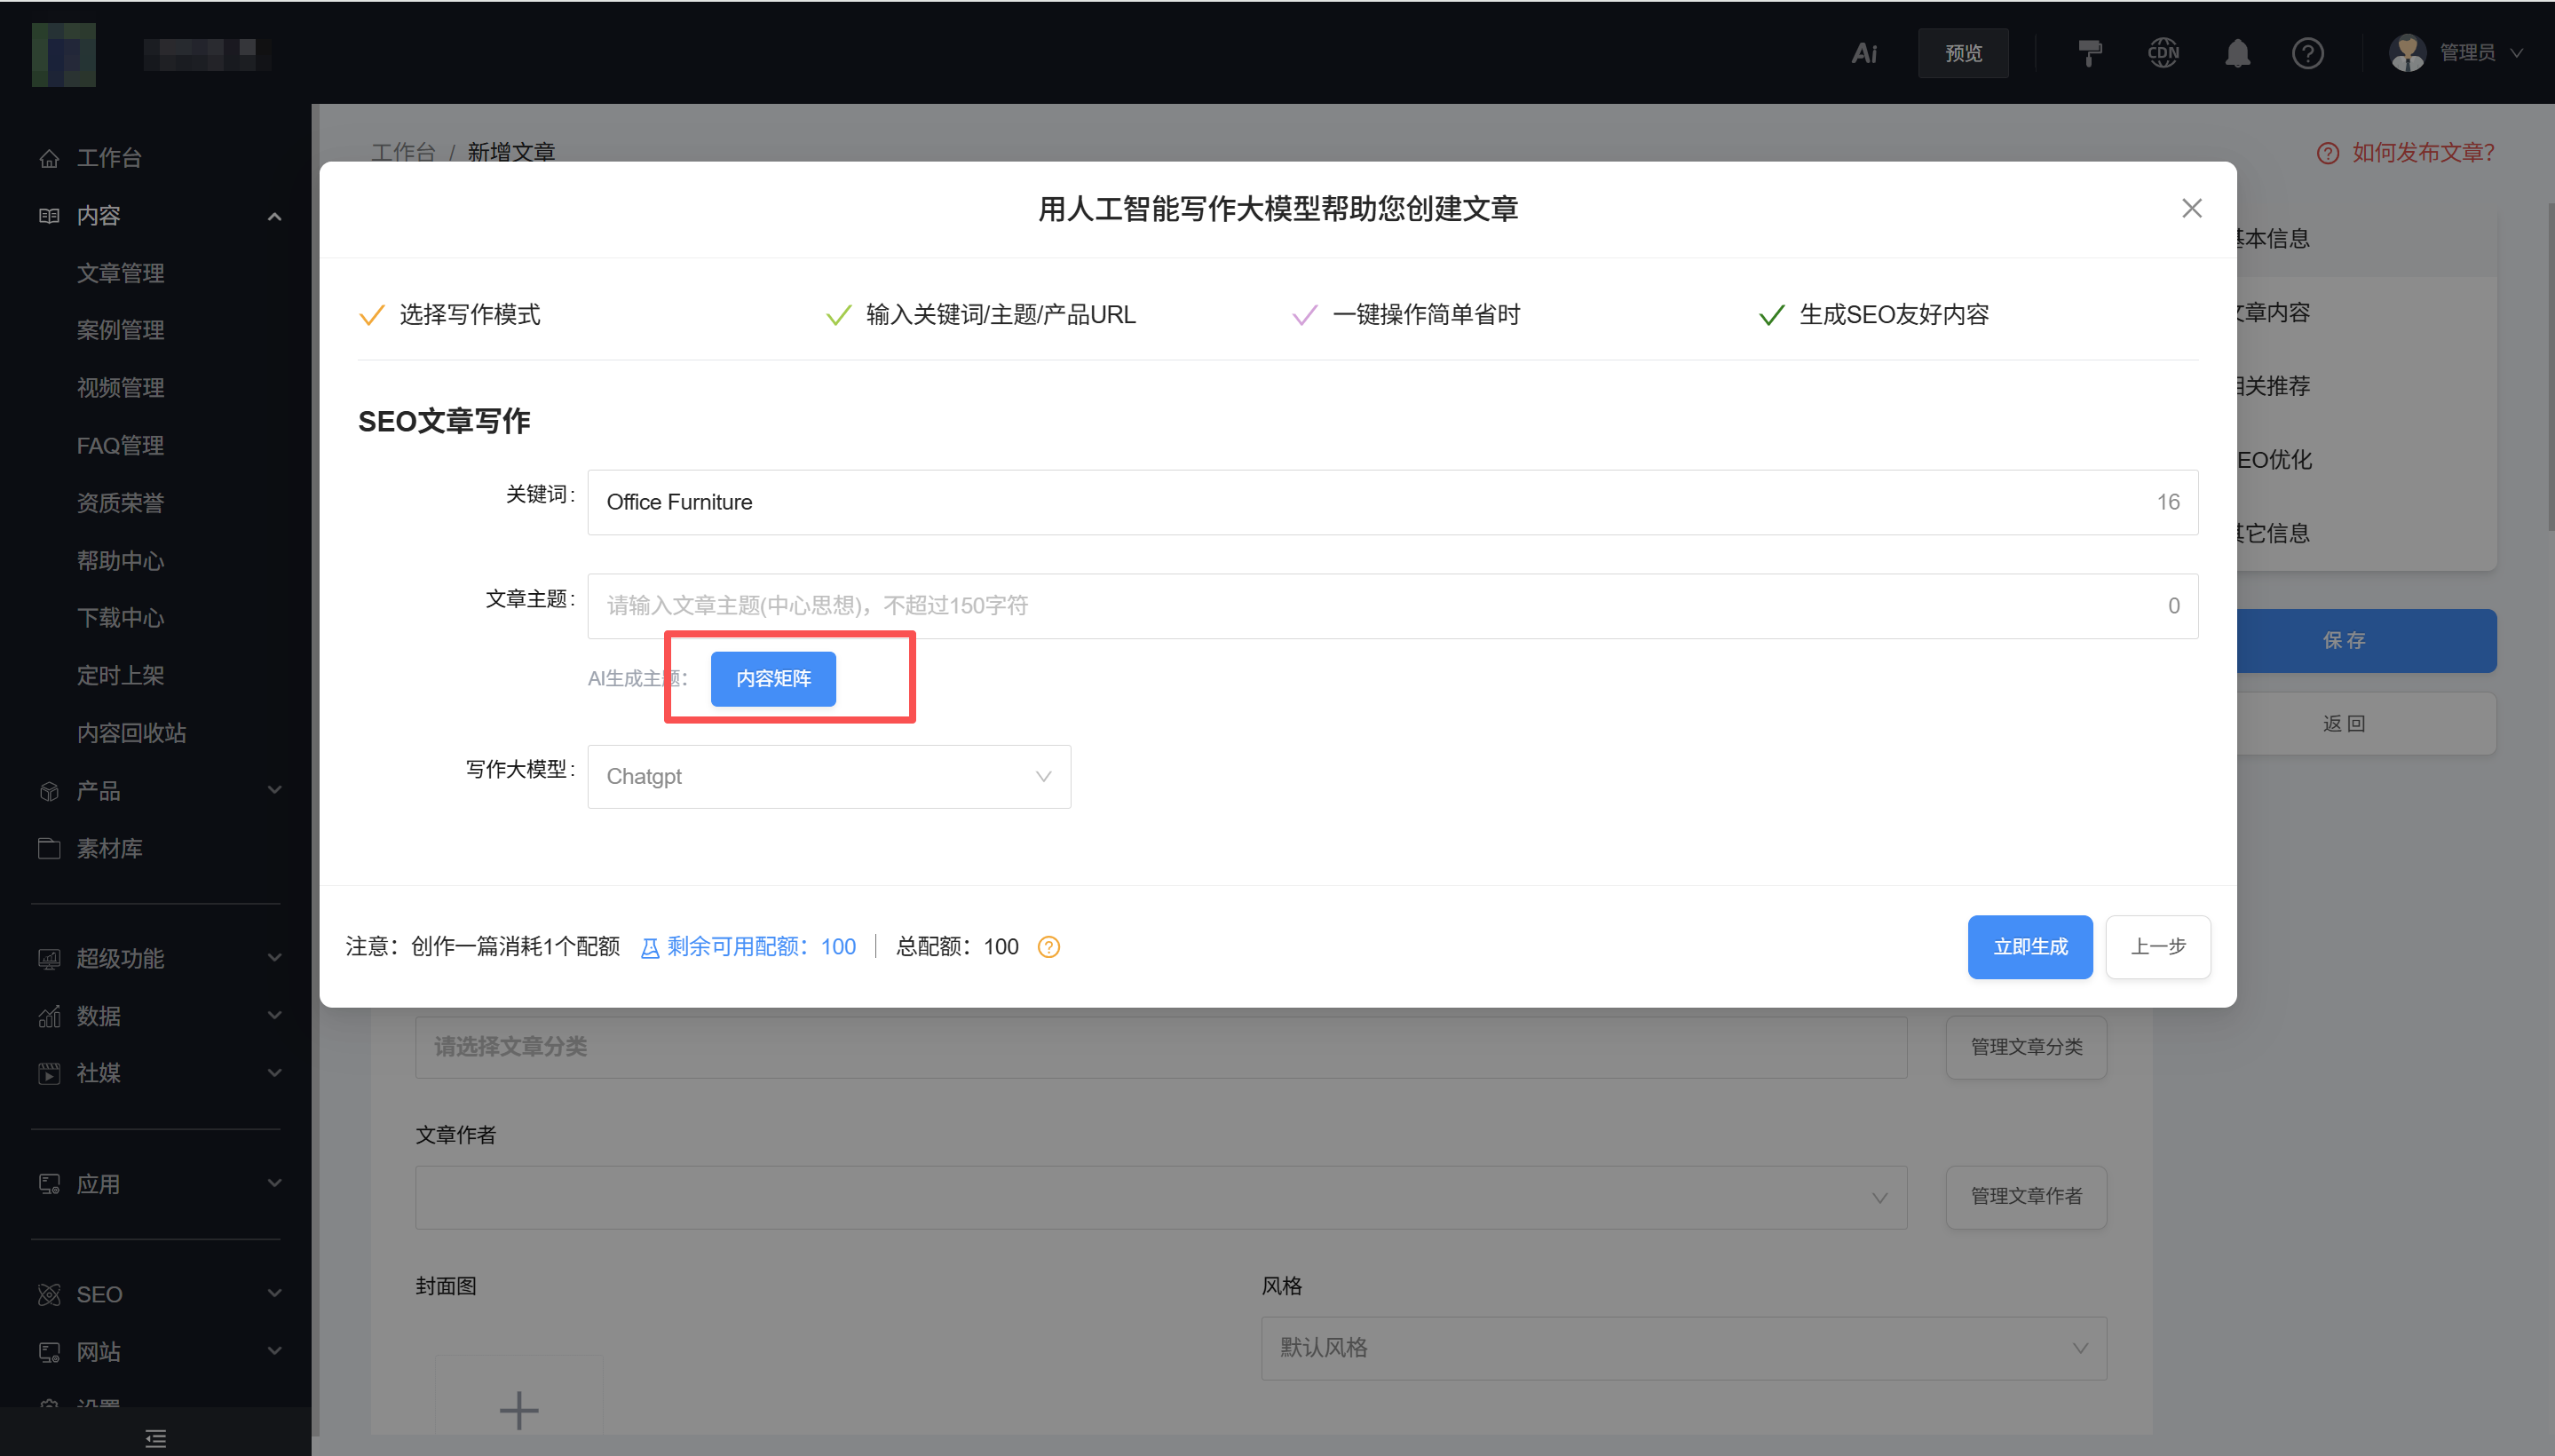
Task: Click the AI assistant icon in top bar
Action: pyautogui.click(x=1864, y=53)
